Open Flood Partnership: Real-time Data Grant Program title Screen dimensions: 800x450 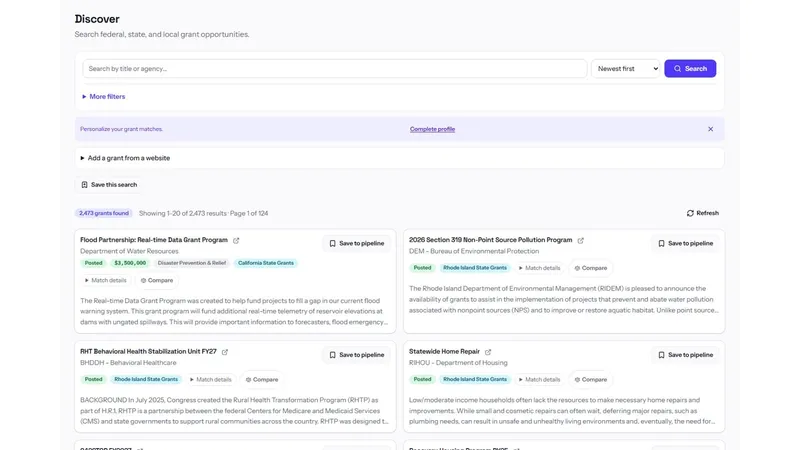154,240
